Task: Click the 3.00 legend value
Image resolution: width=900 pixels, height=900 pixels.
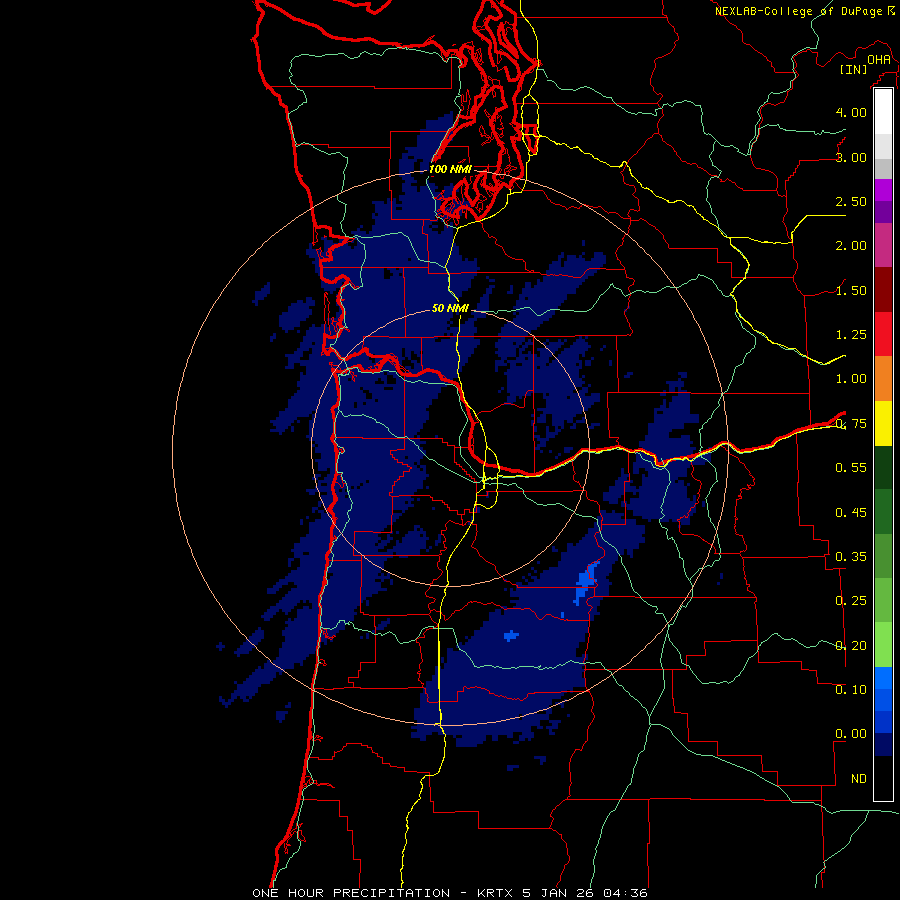Action: (851, 157)
